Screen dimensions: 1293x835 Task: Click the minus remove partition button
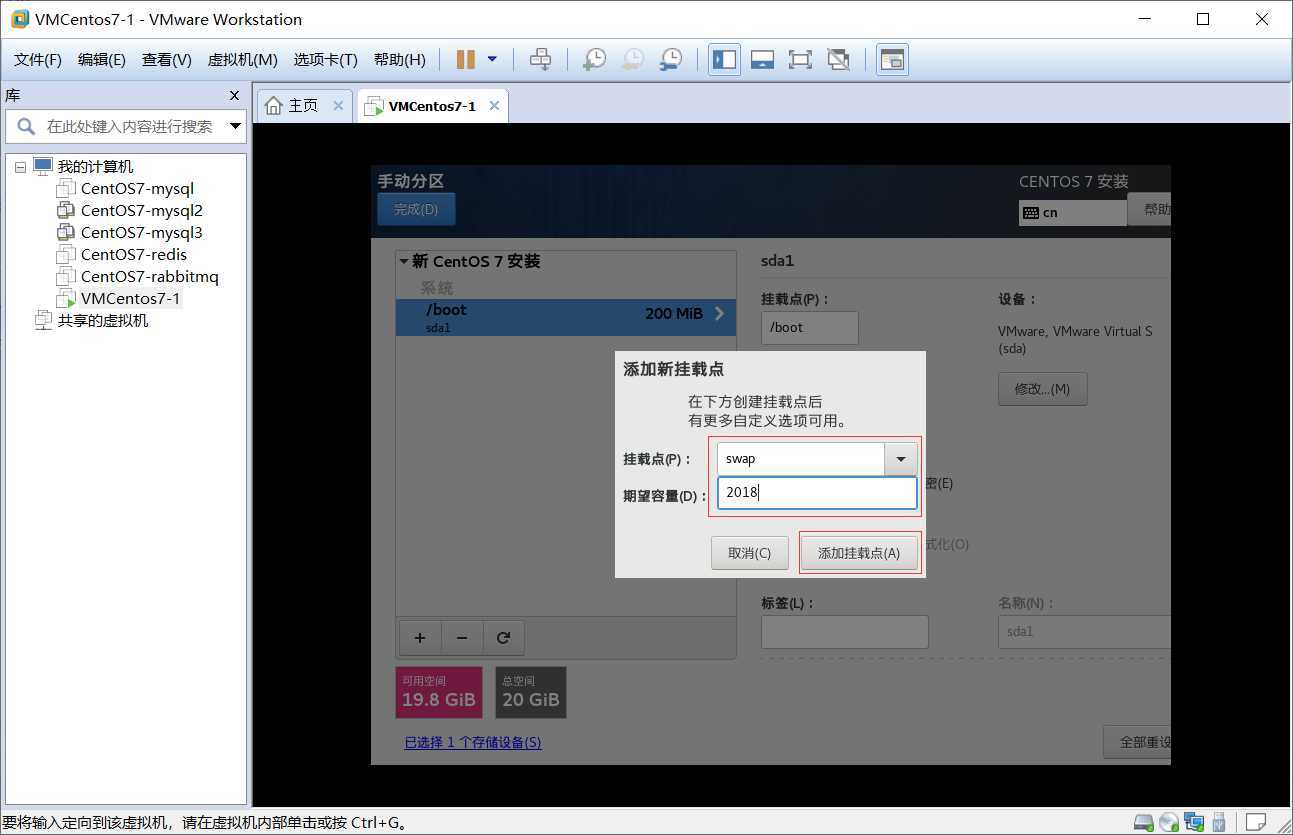(x=462, y=638)
